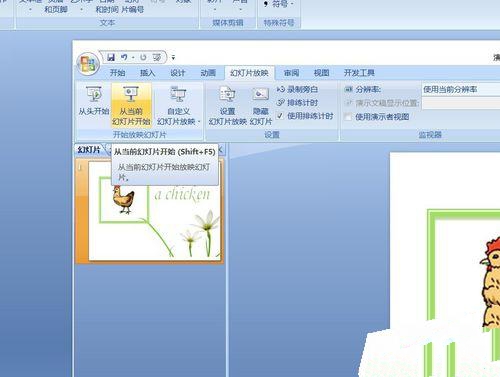Open 设置幻灯片放映 settings icon
Screen dimensions: 500x377
227,105
